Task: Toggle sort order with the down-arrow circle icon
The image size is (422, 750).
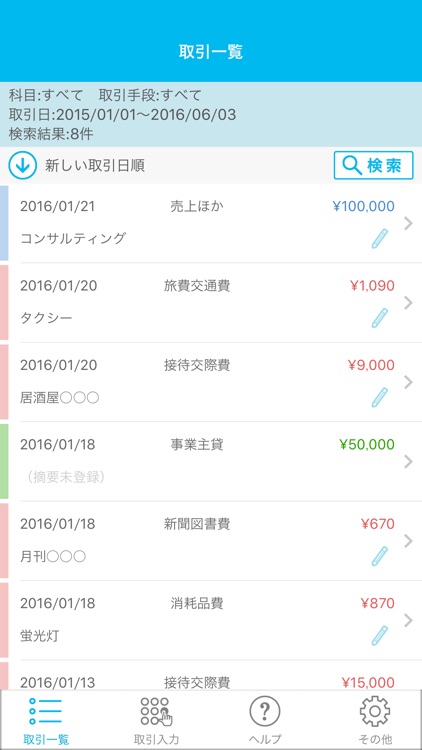Action: 22,165
